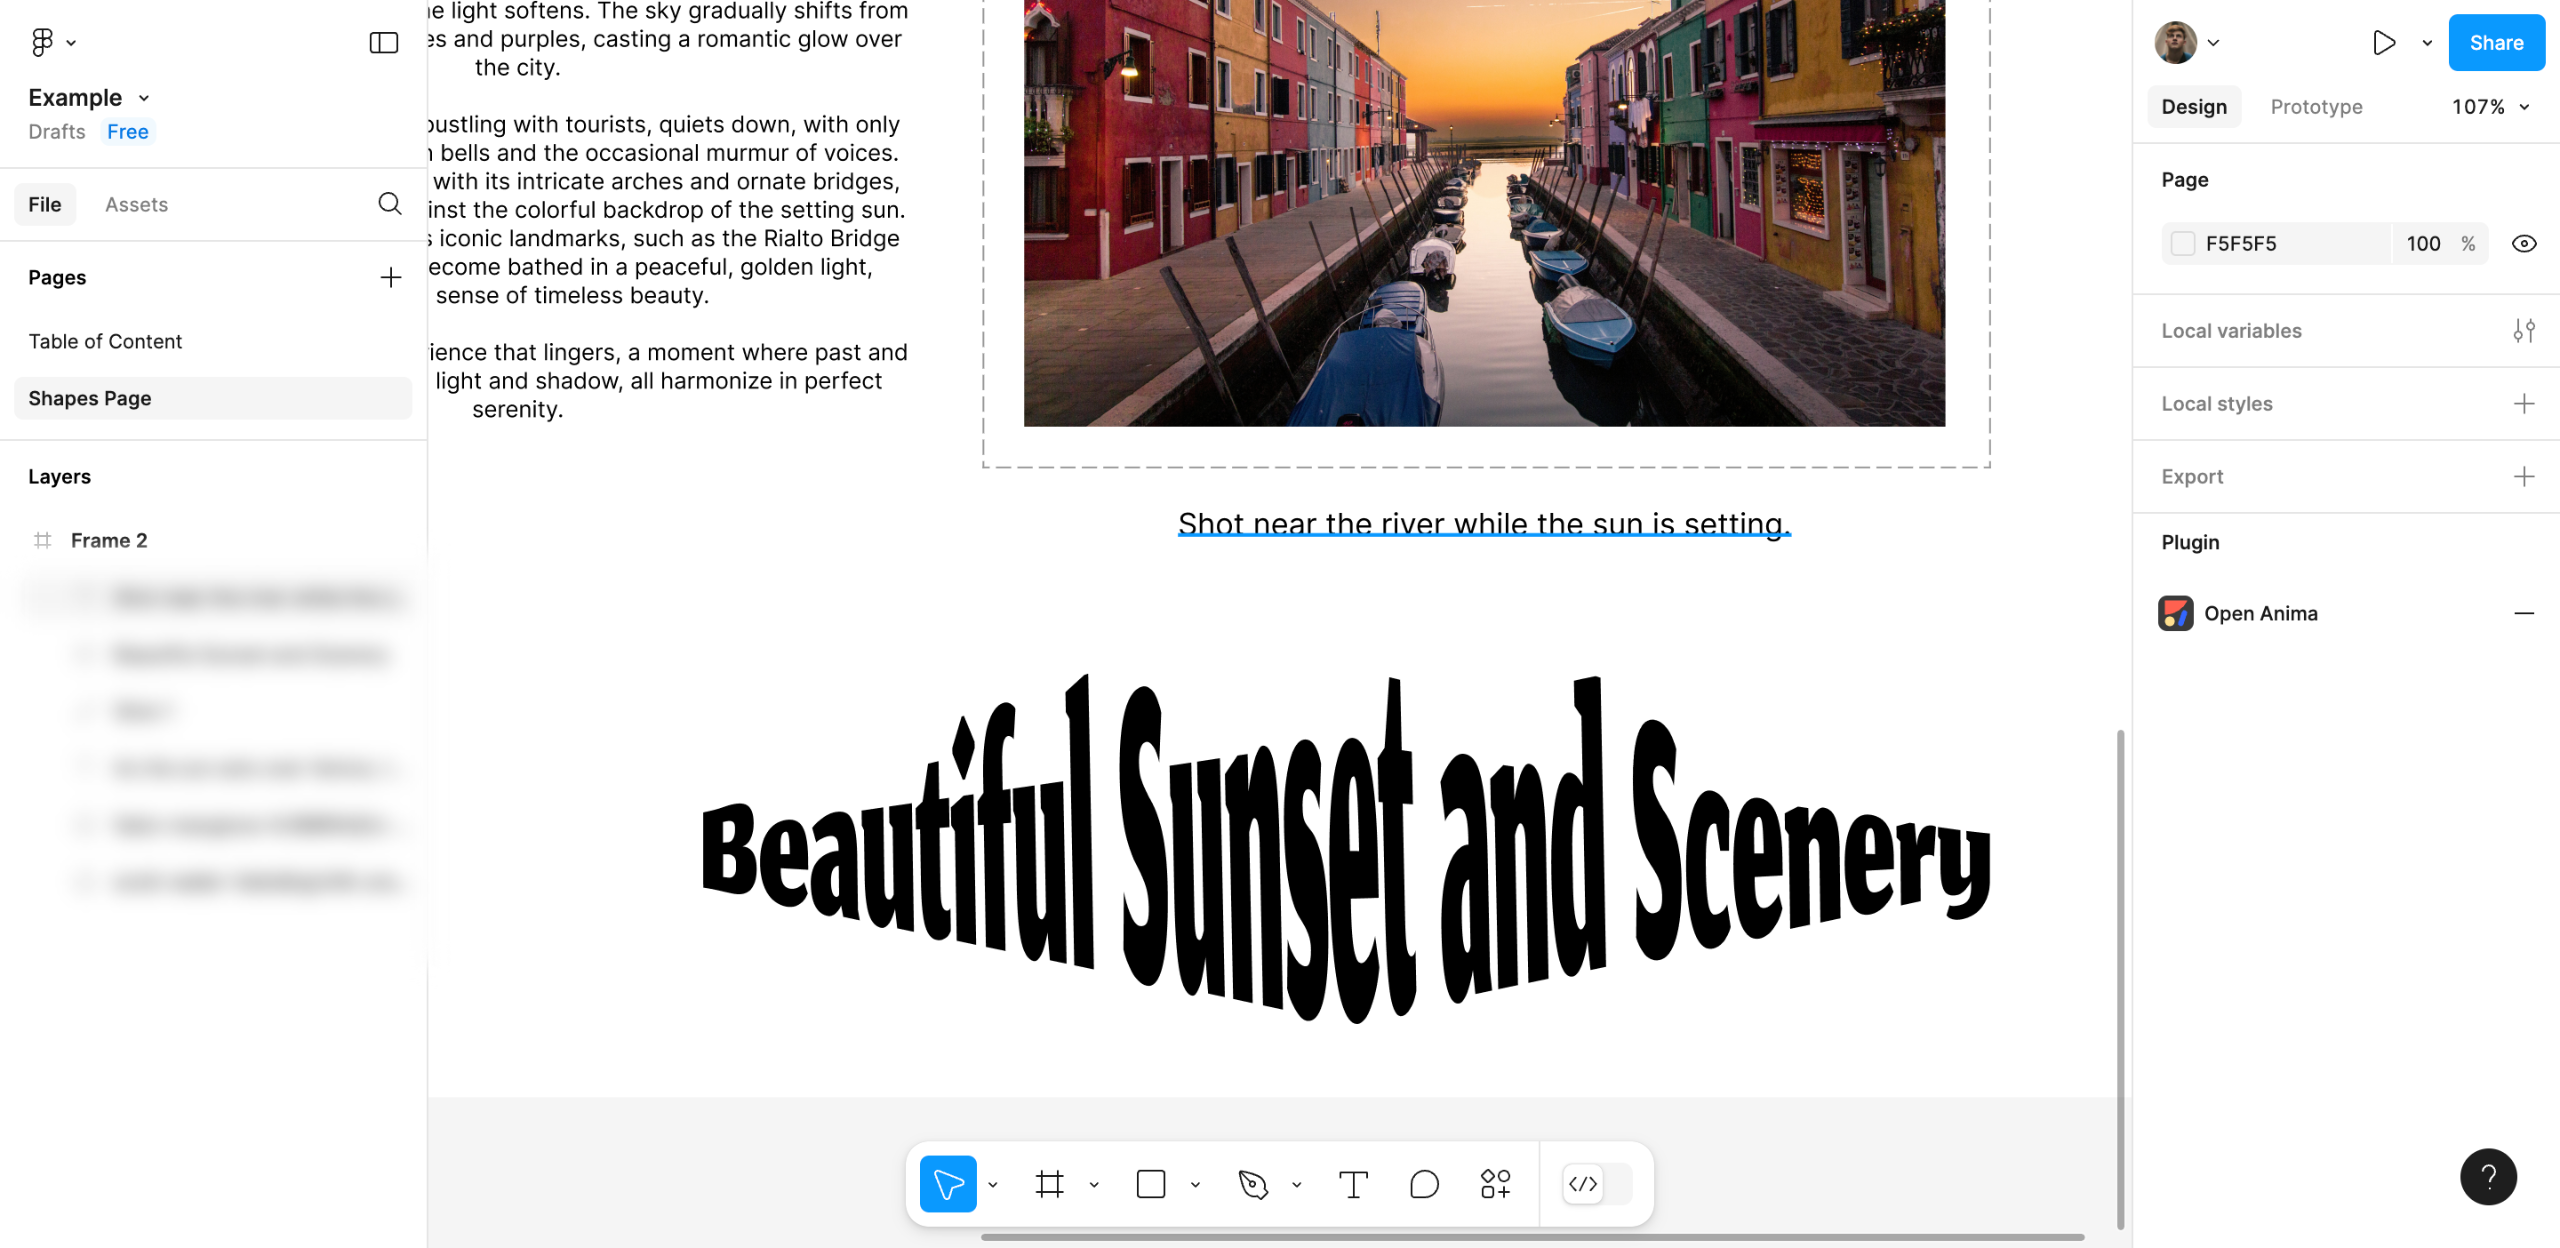Screen dimensions: 2560x1248
Task: Select the Frame tool
Action: pyautogui.click(x=1049, y=1184)
